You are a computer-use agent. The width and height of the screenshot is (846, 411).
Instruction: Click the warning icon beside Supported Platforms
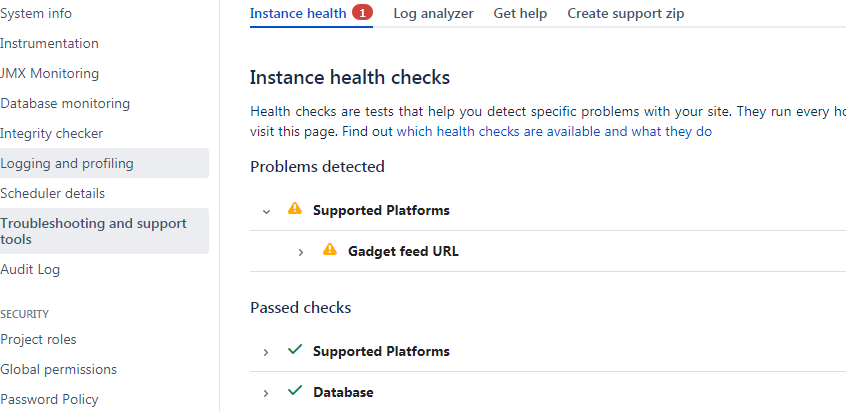(x=295, y=209)
